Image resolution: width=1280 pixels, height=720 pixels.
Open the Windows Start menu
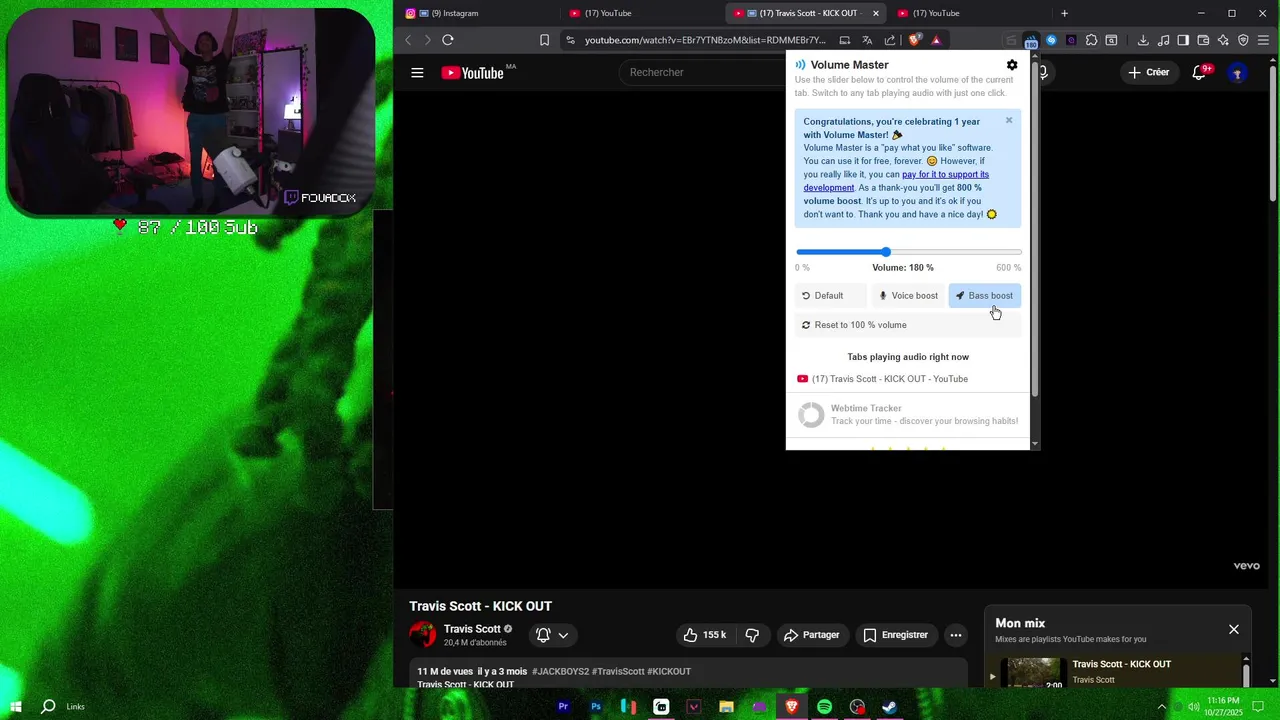(x=16, y=707)
